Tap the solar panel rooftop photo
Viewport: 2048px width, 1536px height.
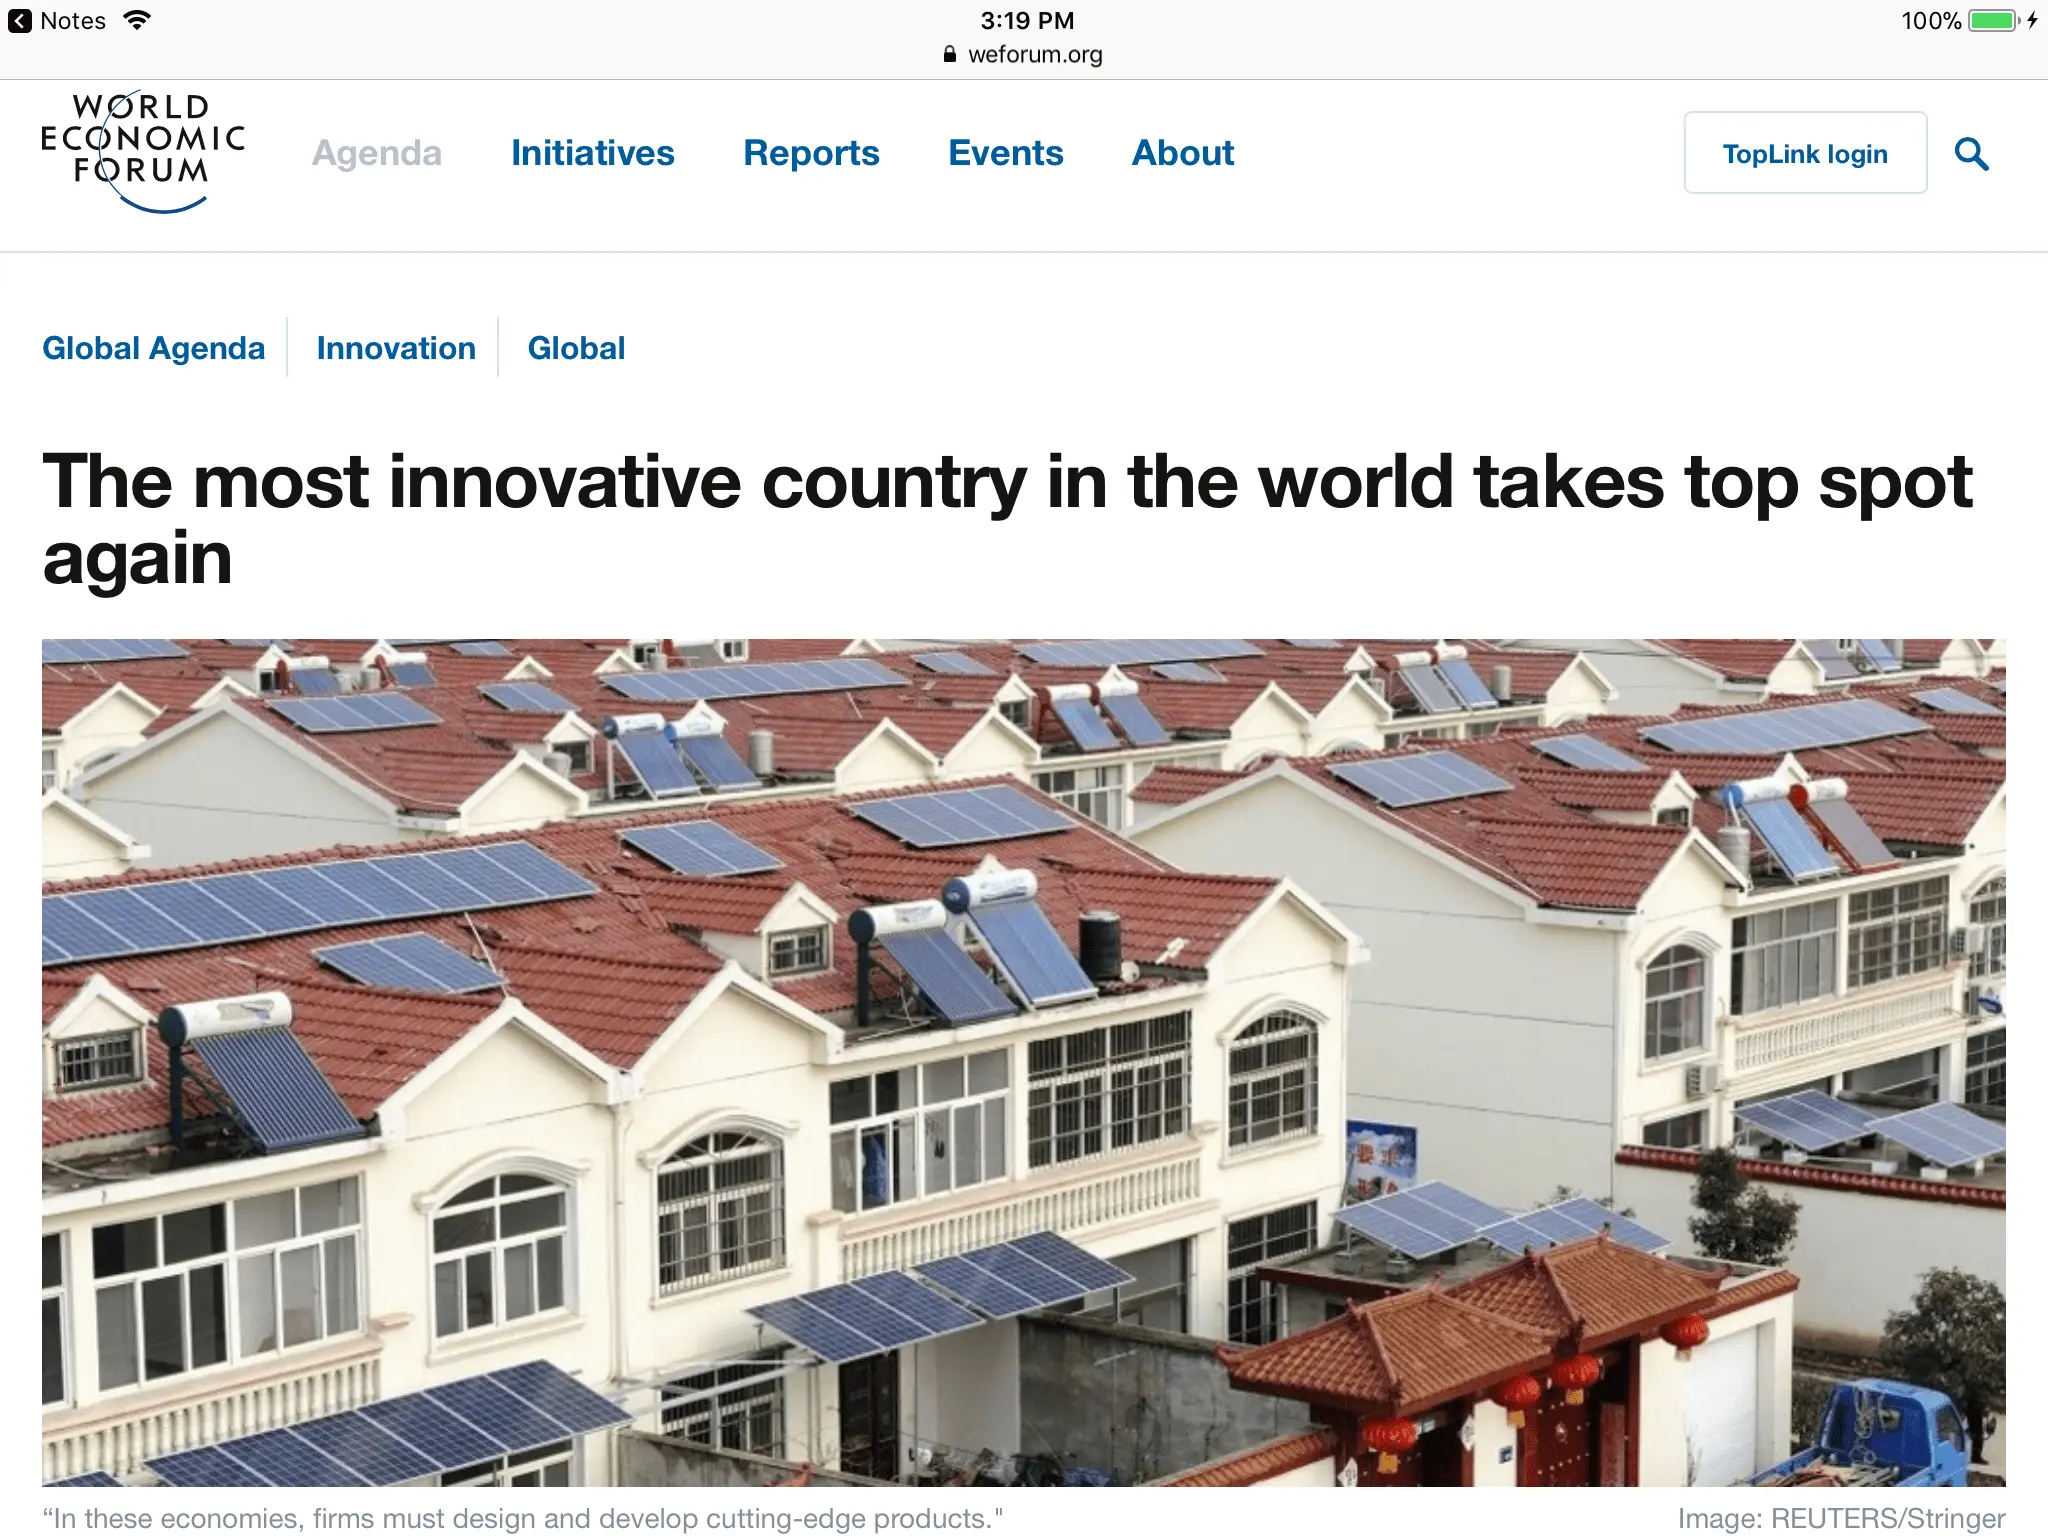click(x=1023, y=1062)
